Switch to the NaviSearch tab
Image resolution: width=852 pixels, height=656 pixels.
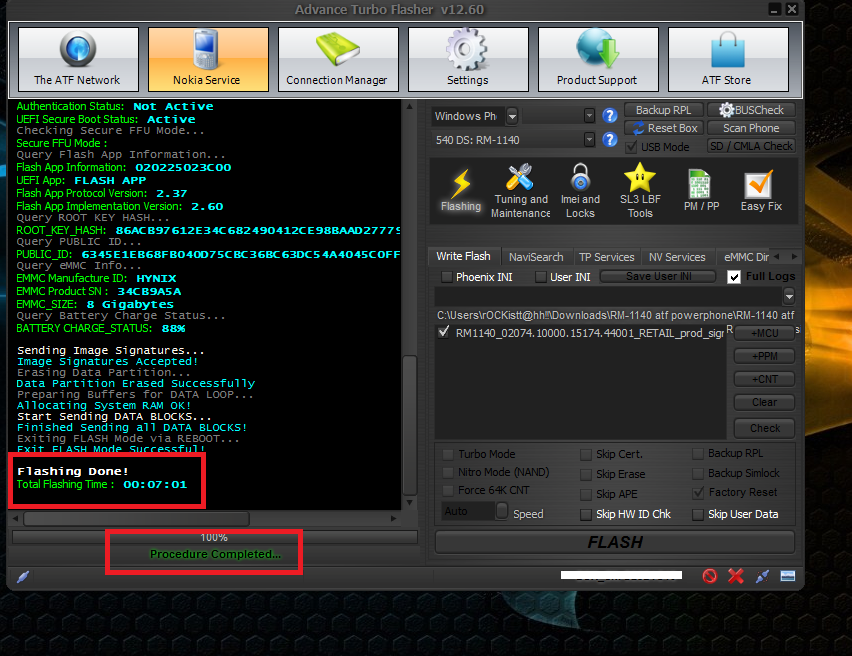[x=535, y=257]
